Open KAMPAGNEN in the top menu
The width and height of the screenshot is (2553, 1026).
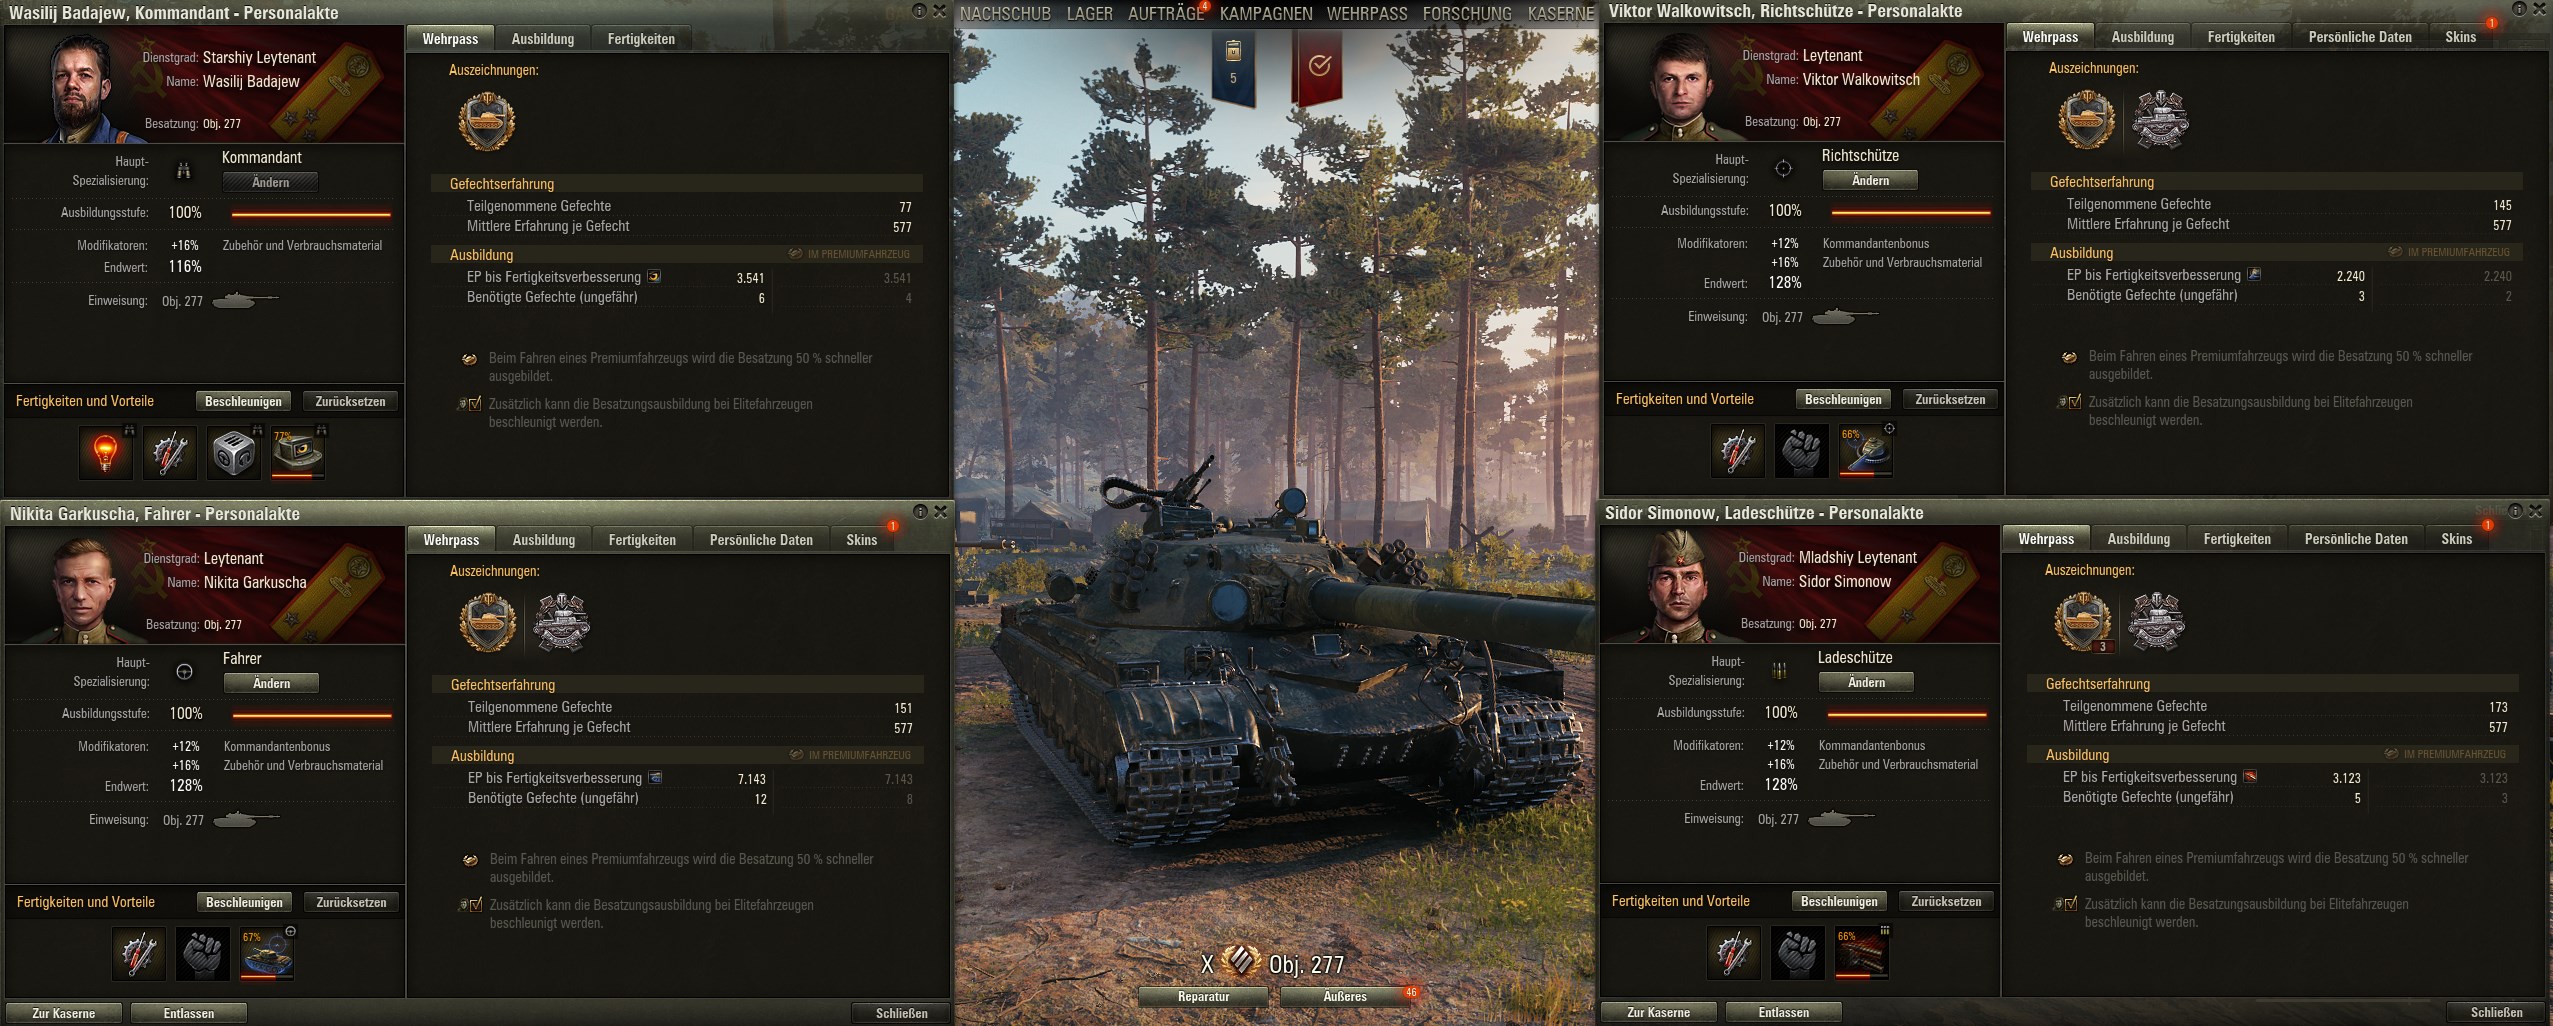1266,14
